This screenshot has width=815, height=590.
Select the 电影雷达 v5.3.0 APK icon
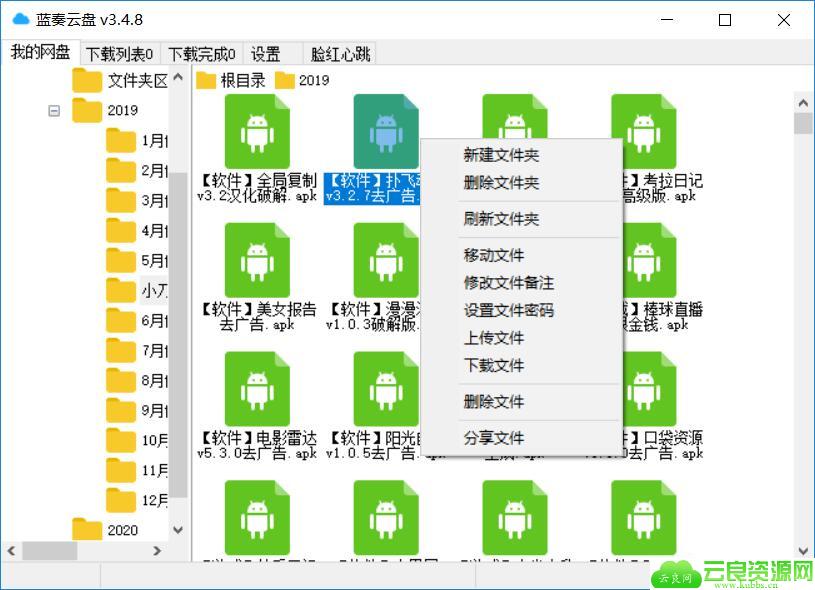(x=257, y=388)
